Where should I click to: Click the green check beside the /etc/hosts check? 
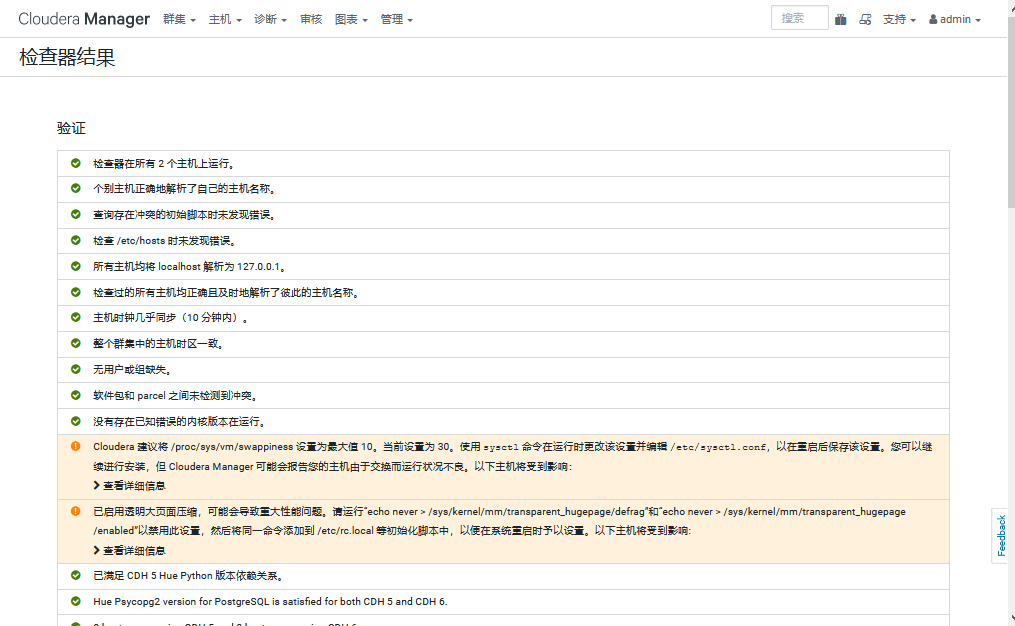pos(73,240)
